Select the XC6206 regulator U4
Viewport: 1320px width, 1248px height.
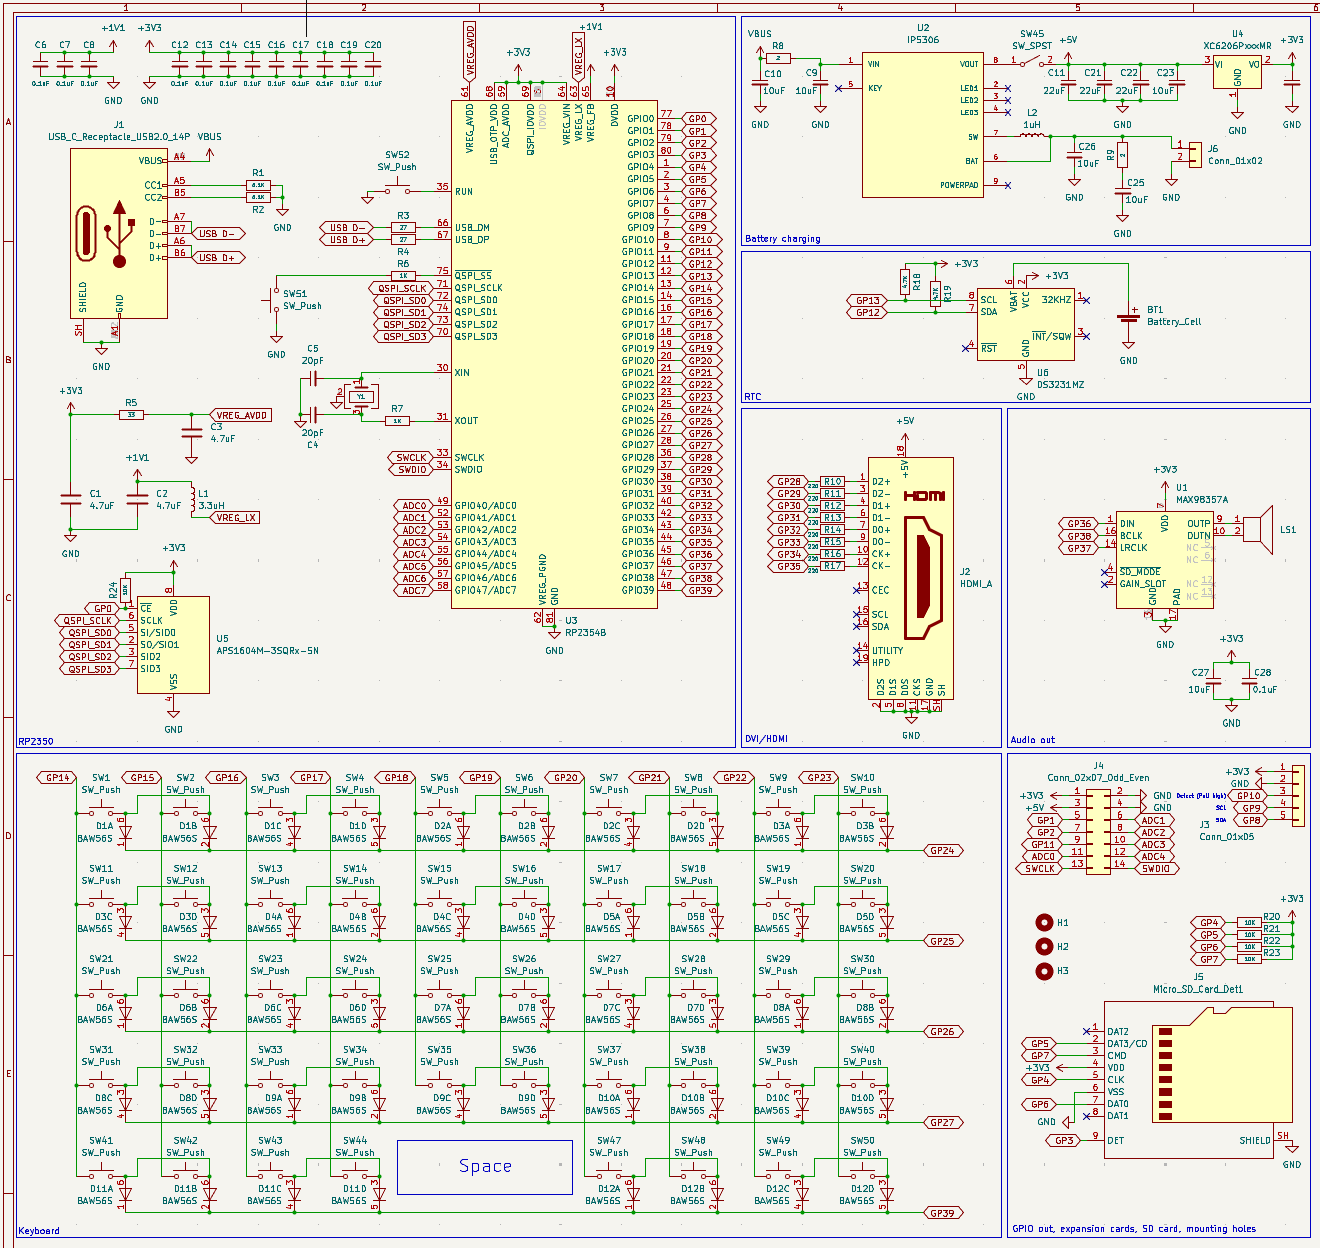coord(1237,71)
